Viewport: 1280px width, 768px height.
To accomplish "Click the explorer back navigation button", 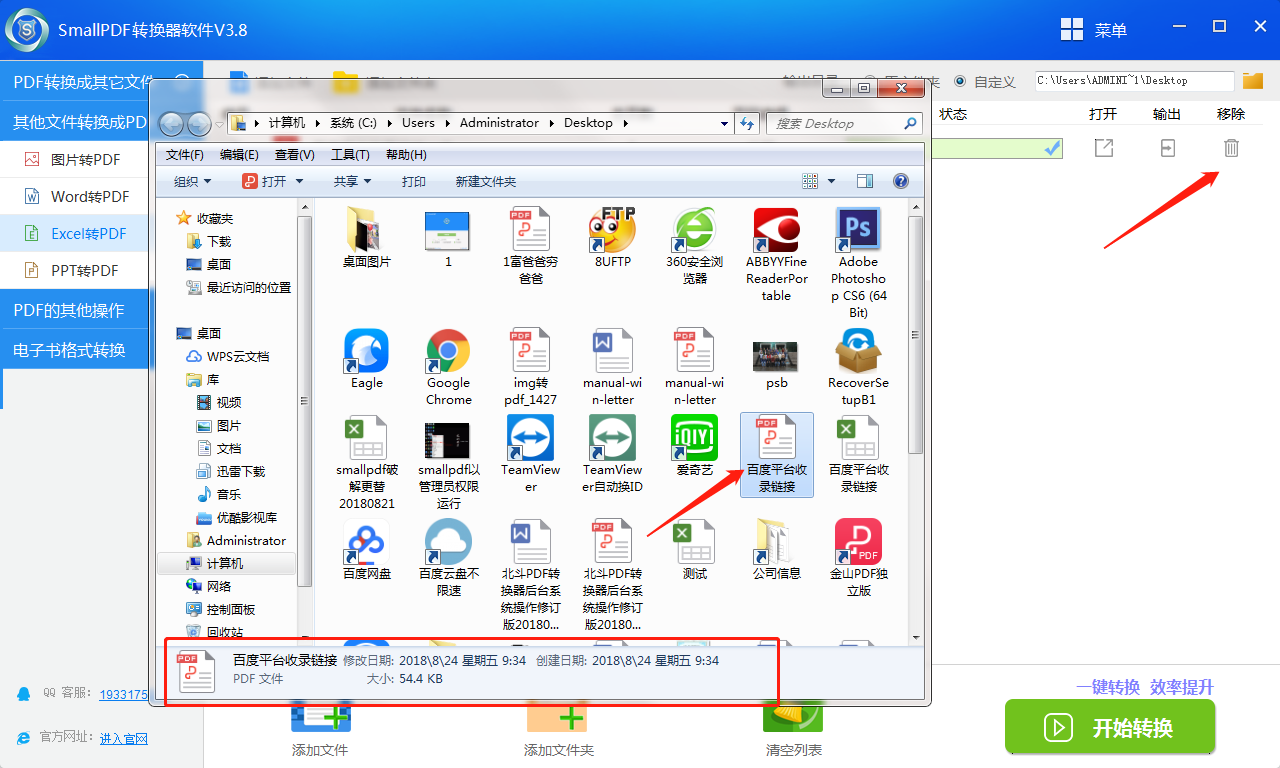I will [172, 124].
